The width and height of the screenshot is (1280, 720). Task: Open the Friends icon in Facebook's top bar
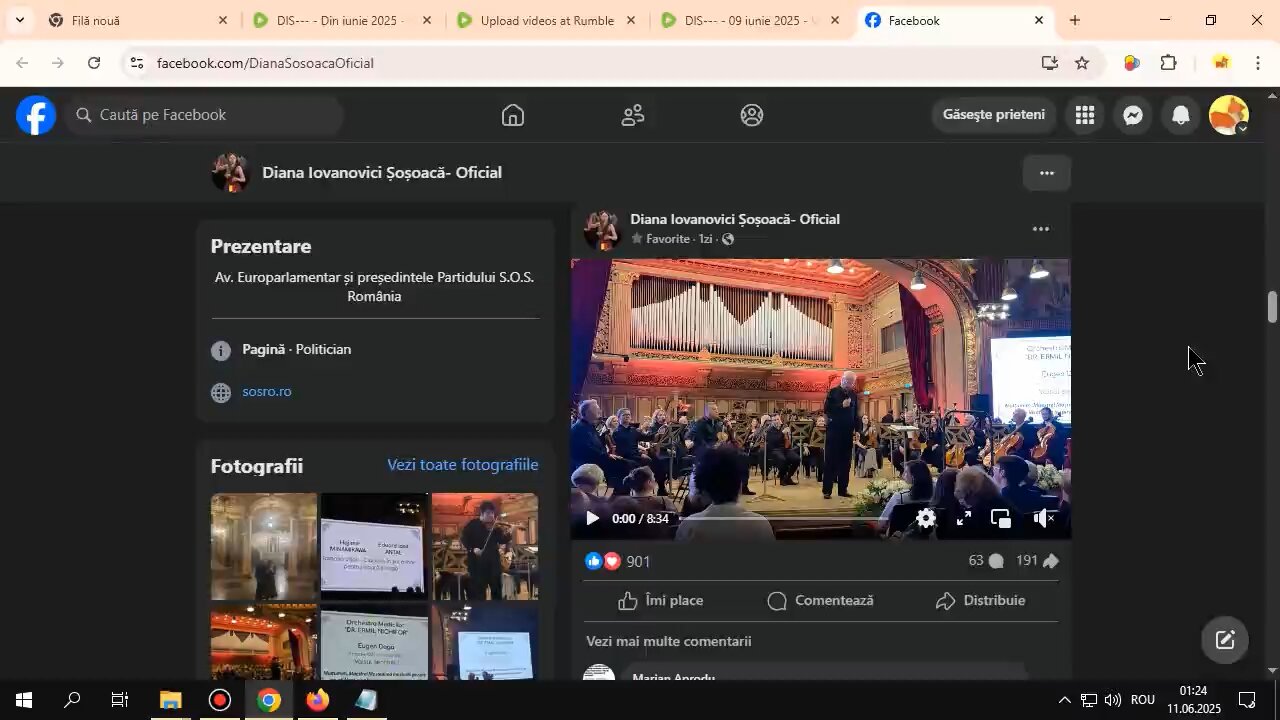click(x=633, y=115)
